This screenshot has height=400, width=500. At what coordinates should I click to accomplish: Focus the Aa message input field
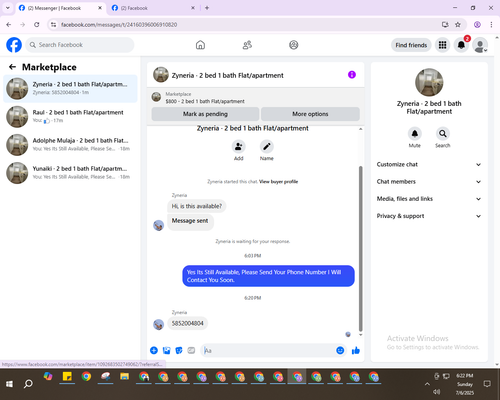pyautogui.click(x=268, y=351)
